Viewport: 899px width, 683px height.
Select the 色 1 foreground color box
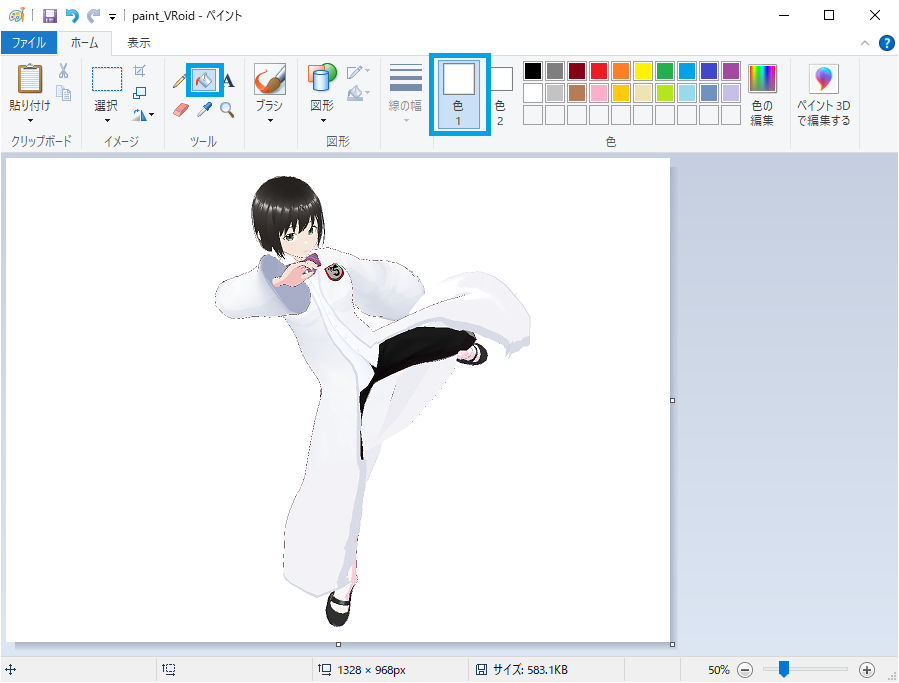pos(459,94)
